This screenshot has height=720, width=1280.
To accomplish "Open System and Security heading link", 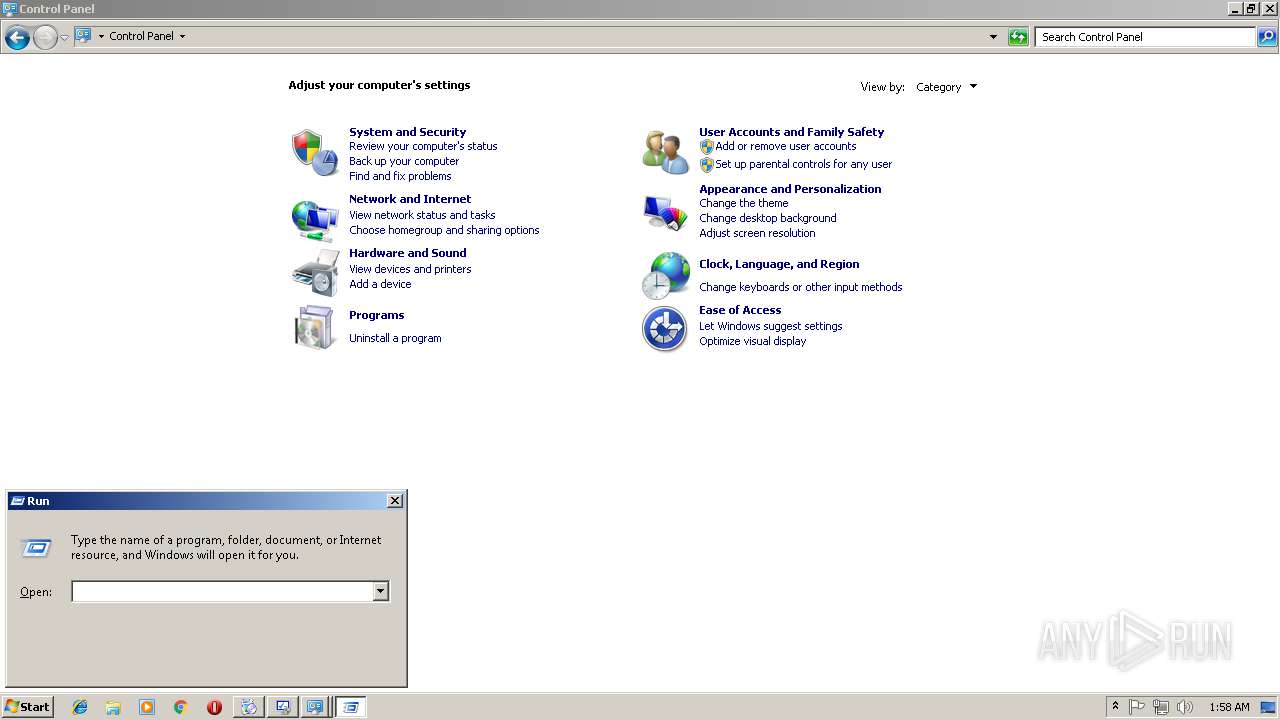I will click(407, 132).
